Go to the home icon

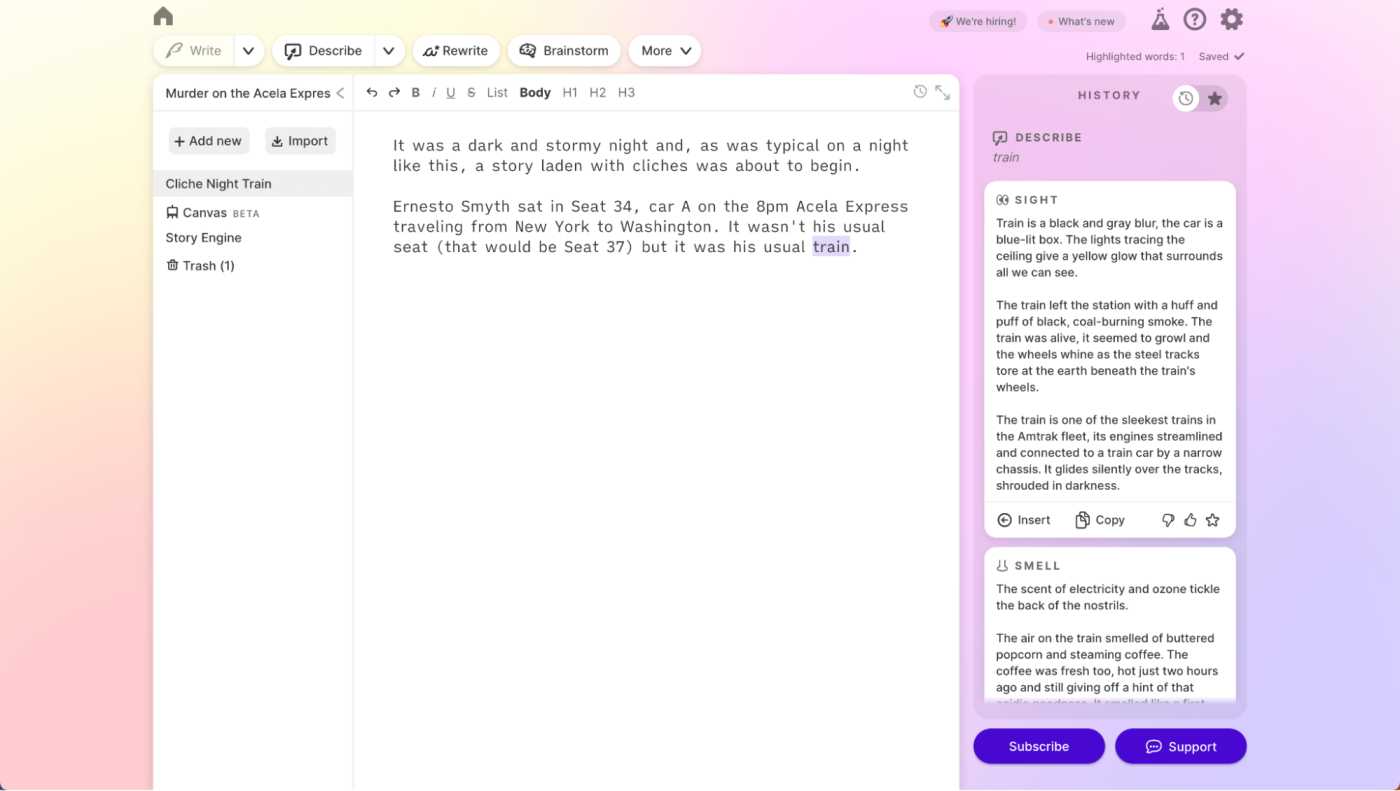(x=163, y=16)
